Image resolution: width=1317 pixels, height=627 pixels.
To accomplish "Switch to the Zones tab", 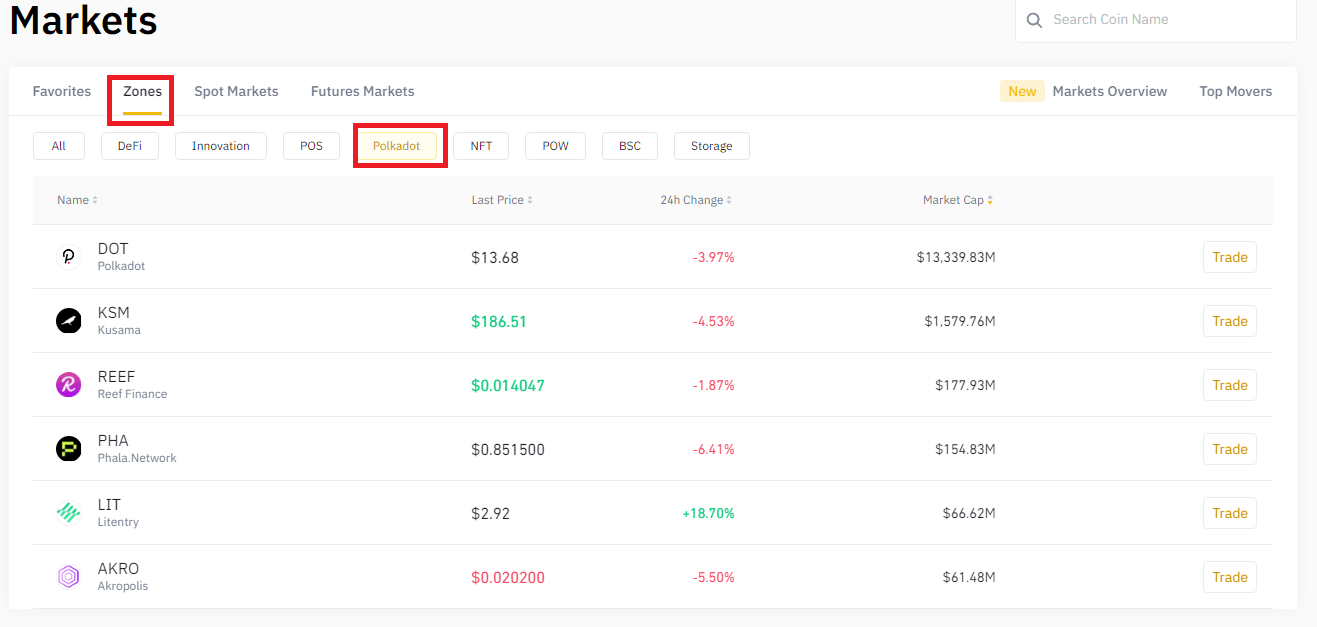I will [x=142, y=91].
